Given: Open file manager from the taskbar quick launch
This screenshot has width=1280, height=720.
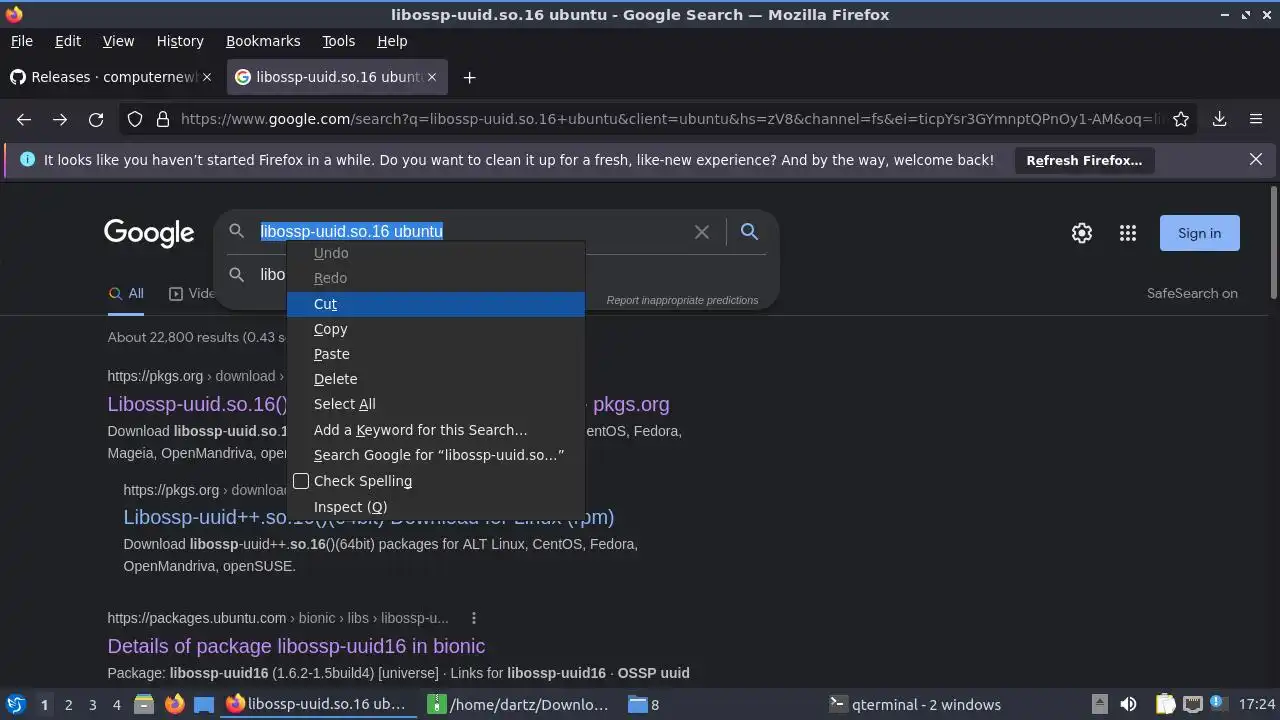Looking at the screenshot, I should pyautogui.click(x=144, y=704).
